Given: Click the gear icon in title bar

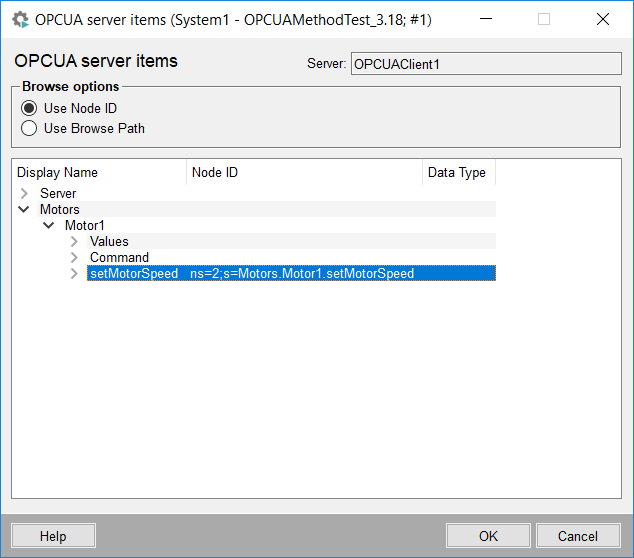Looking at the screenshot, I should pyautogui.click(x=19, y=19).
